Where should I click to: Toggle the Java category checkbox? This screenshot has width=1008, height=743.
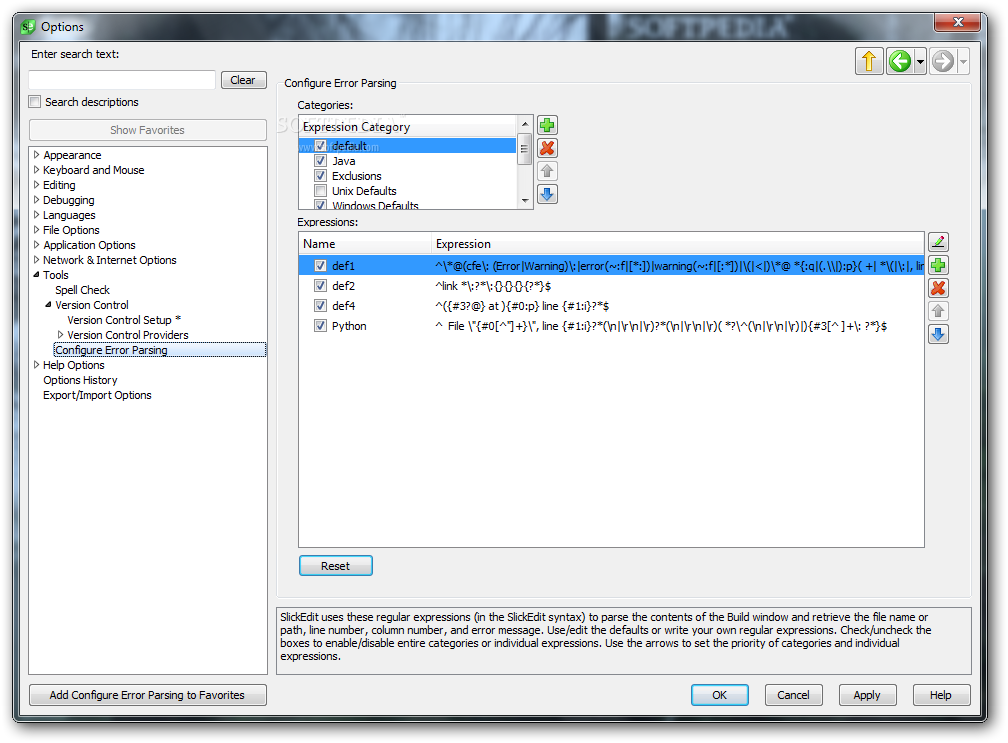(x=320, y=161)
